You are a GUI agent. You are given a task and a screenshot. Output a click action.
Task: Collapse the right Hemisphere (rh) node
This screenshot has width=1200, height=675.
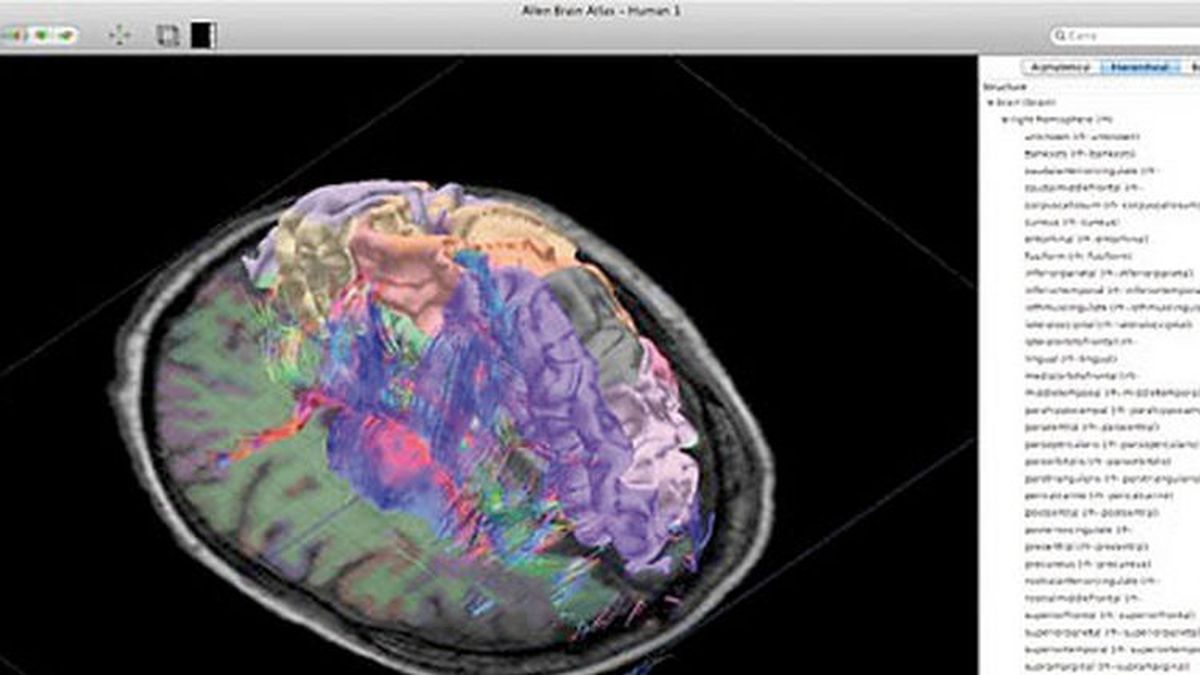tap(1005, 120)
